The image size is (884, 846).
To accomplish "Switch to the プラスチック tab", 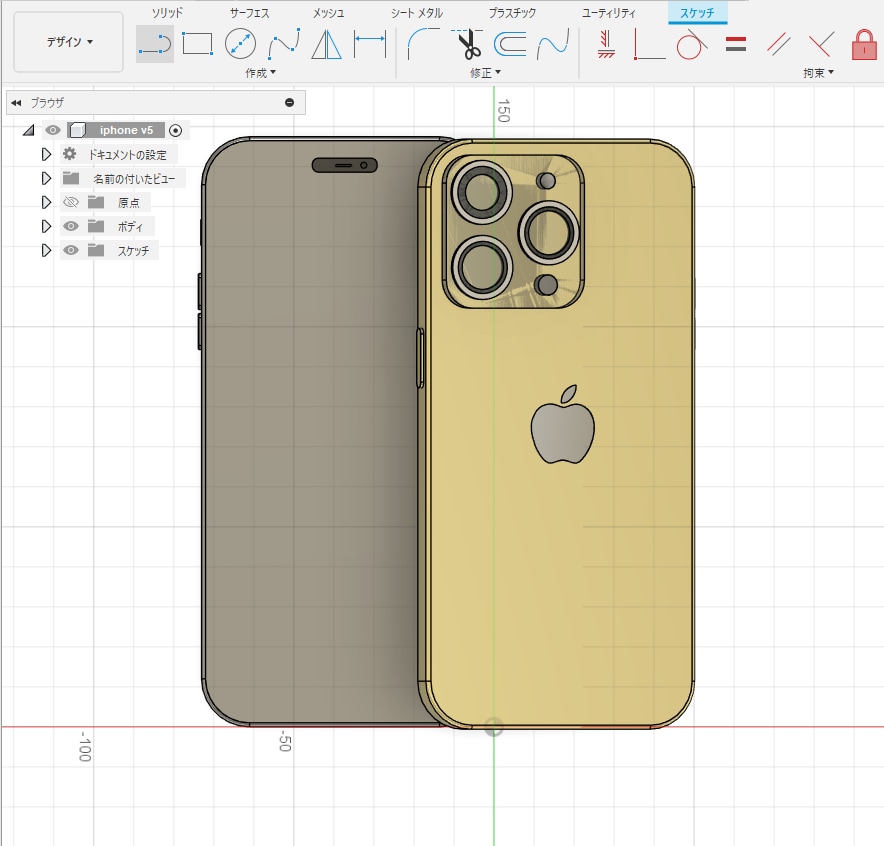I will (x=512, y=12).
